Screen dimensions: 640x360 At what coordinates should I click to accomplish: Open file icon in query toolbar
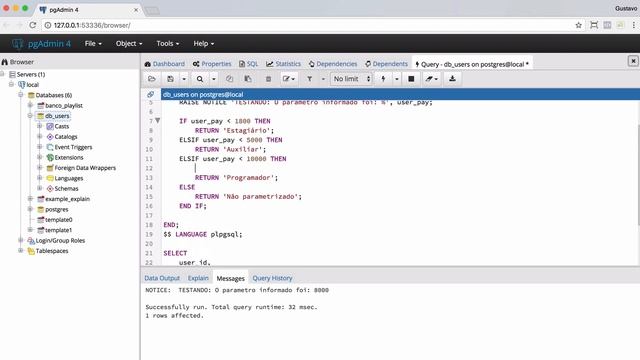(x=152, y=79)
